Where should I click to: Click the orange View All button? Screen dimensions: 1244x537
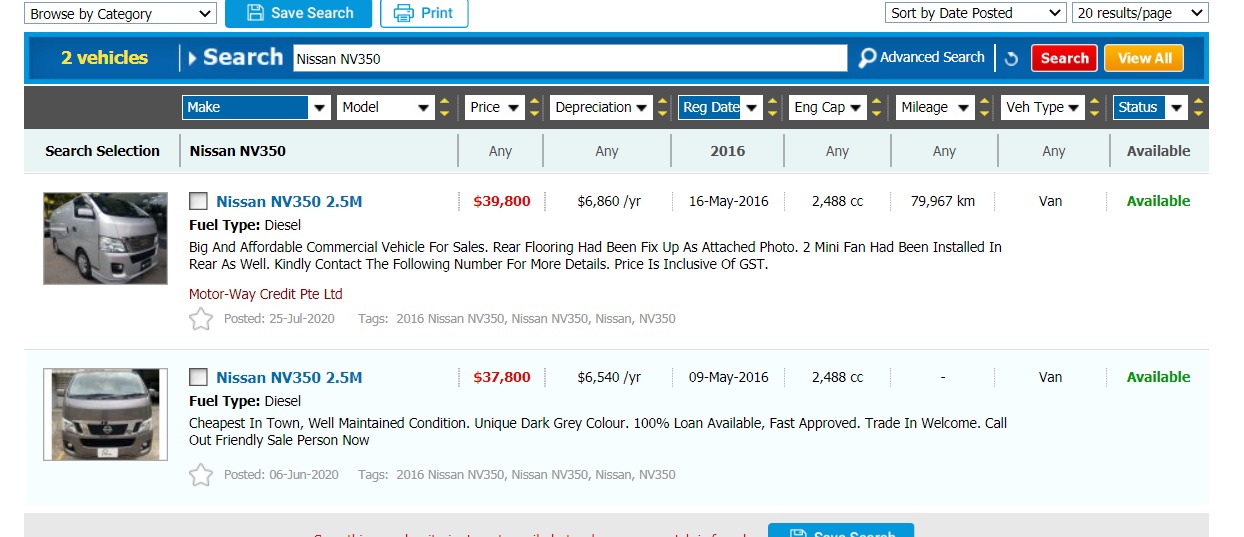click(x=1144, y=58)
